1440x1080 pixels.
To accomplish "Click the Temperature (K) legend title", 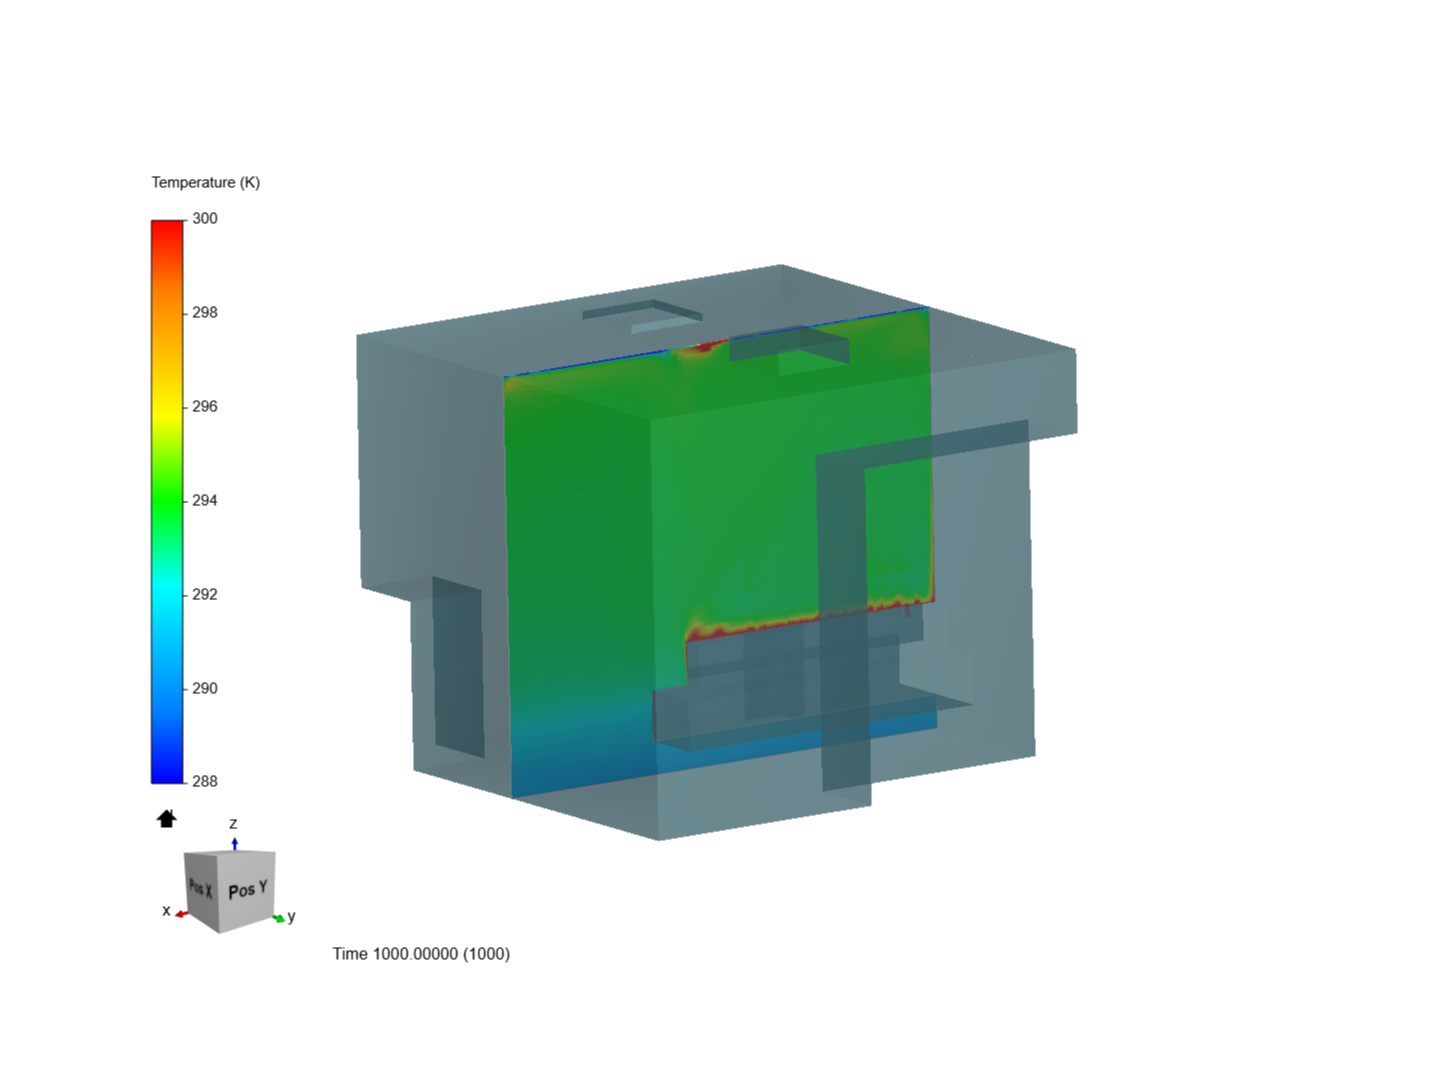I will click(x=205, y=181).
